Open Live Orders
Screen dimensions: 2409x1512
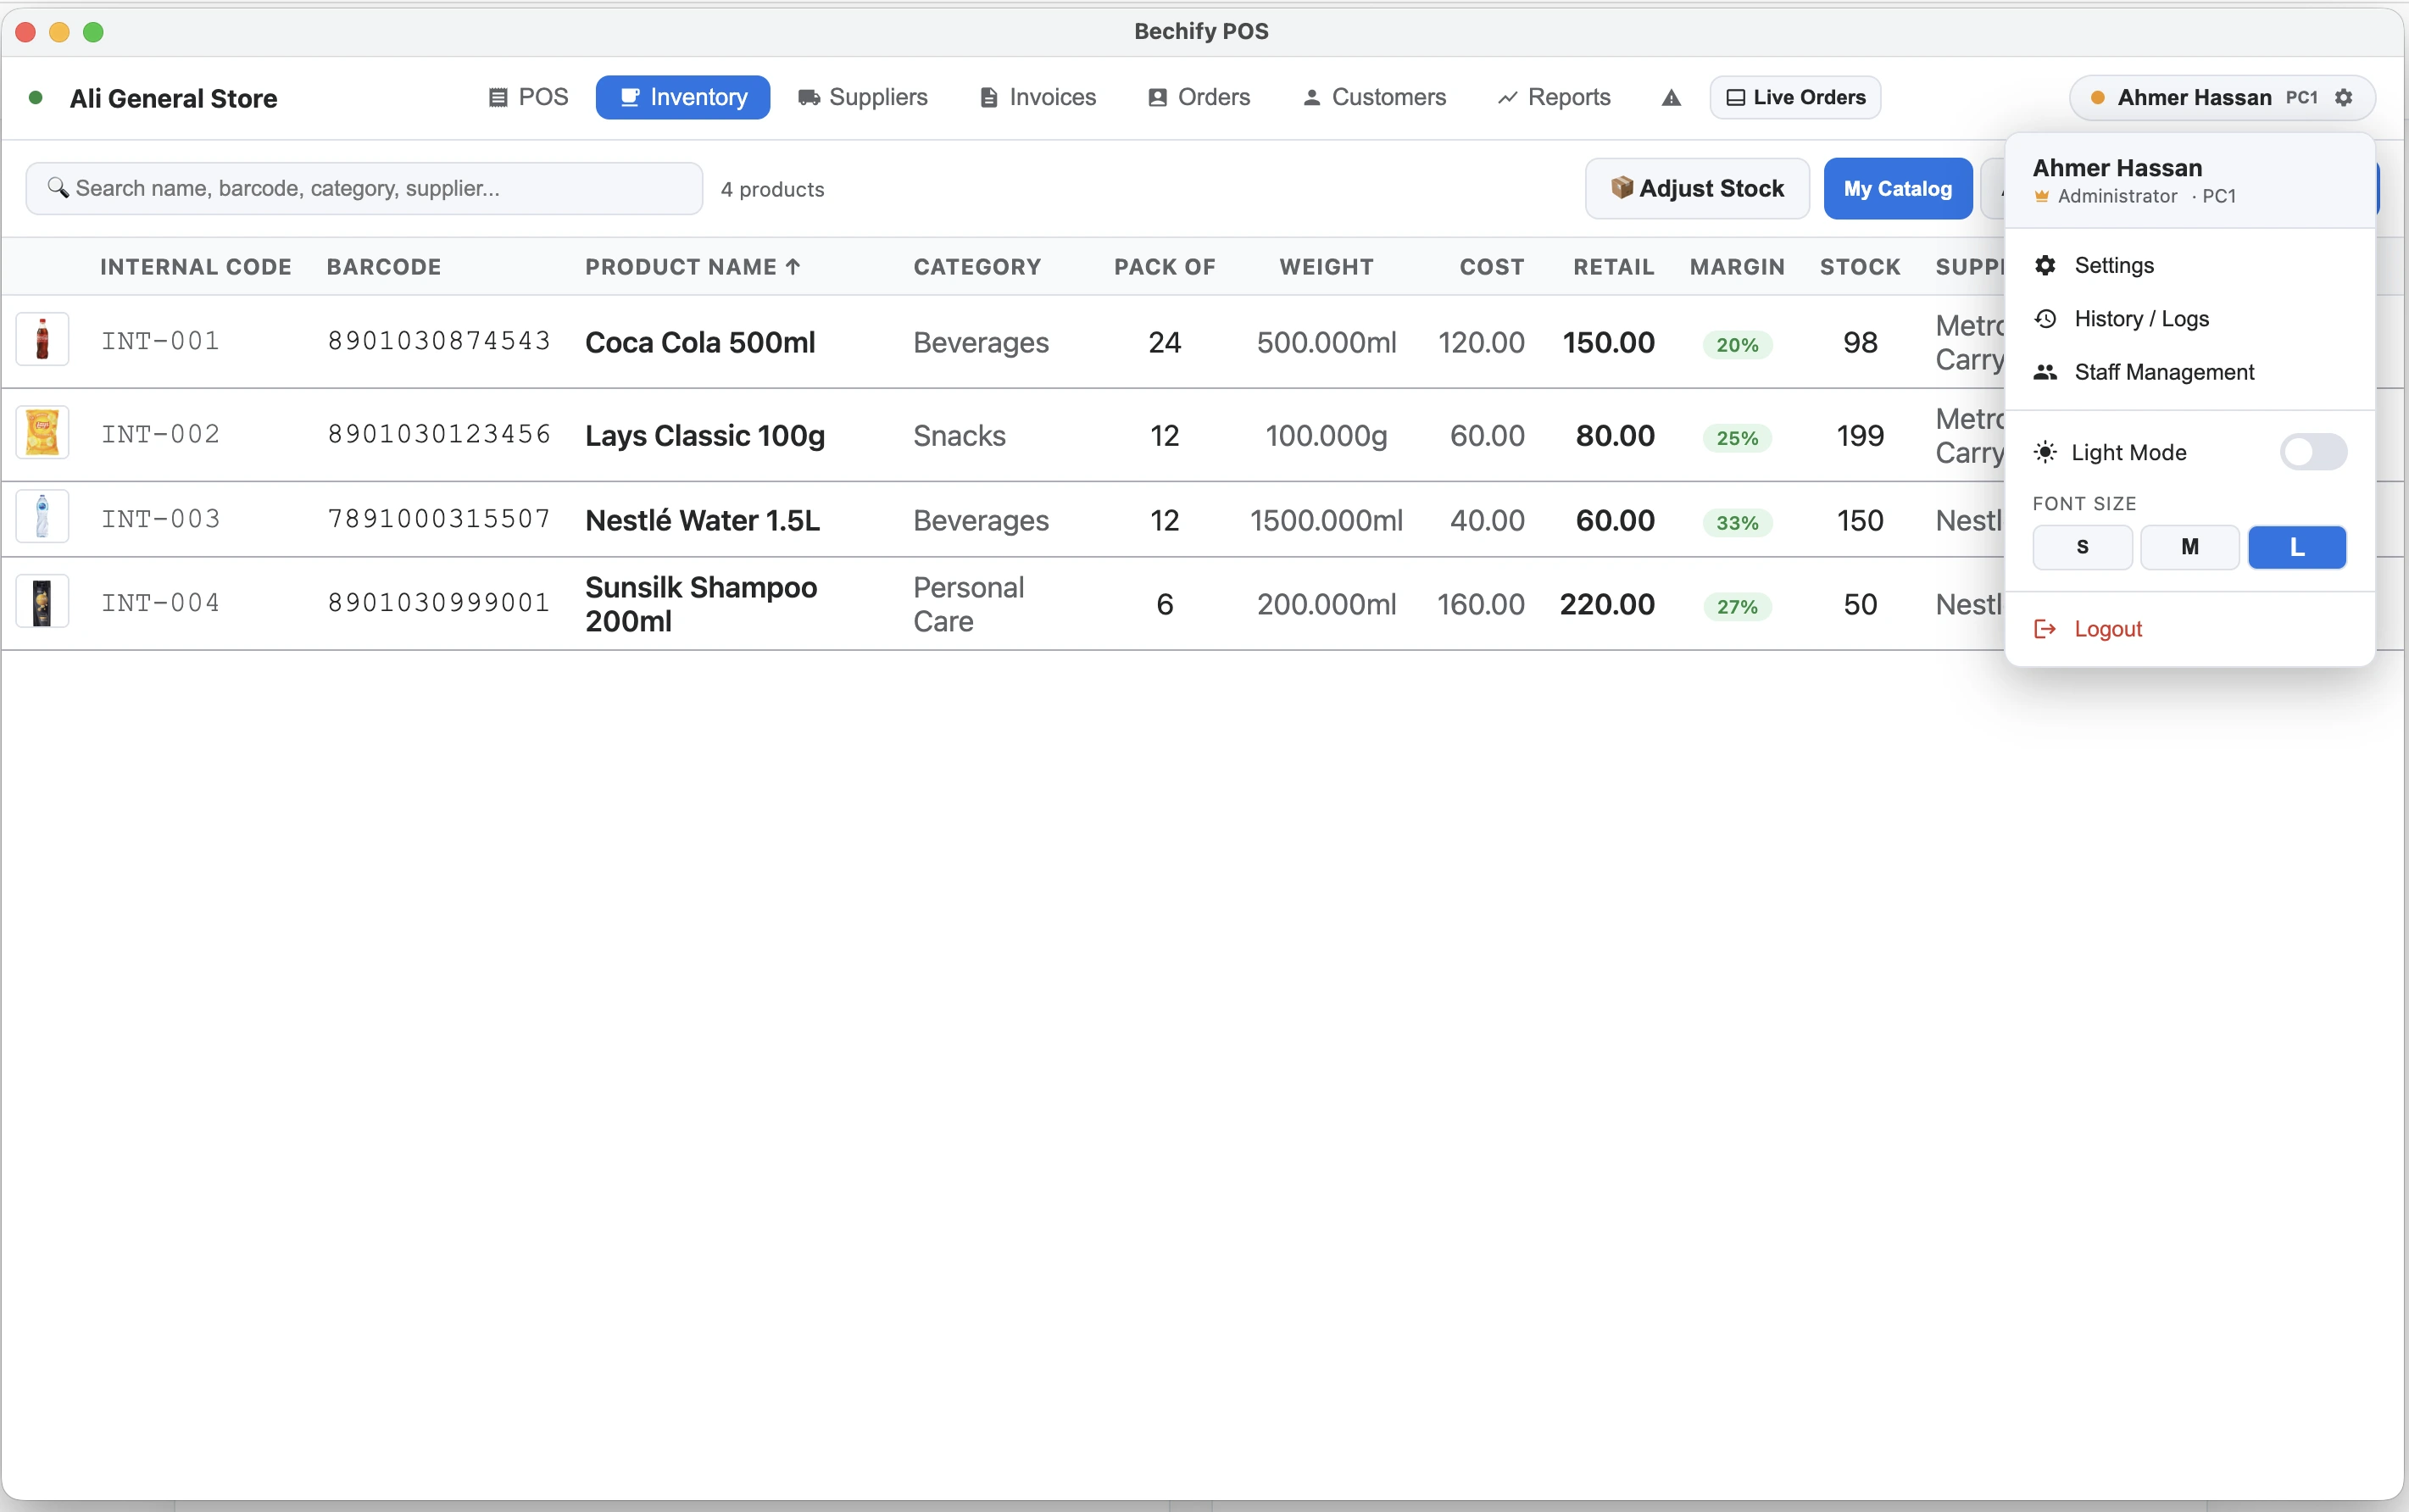click(1795, 98)
